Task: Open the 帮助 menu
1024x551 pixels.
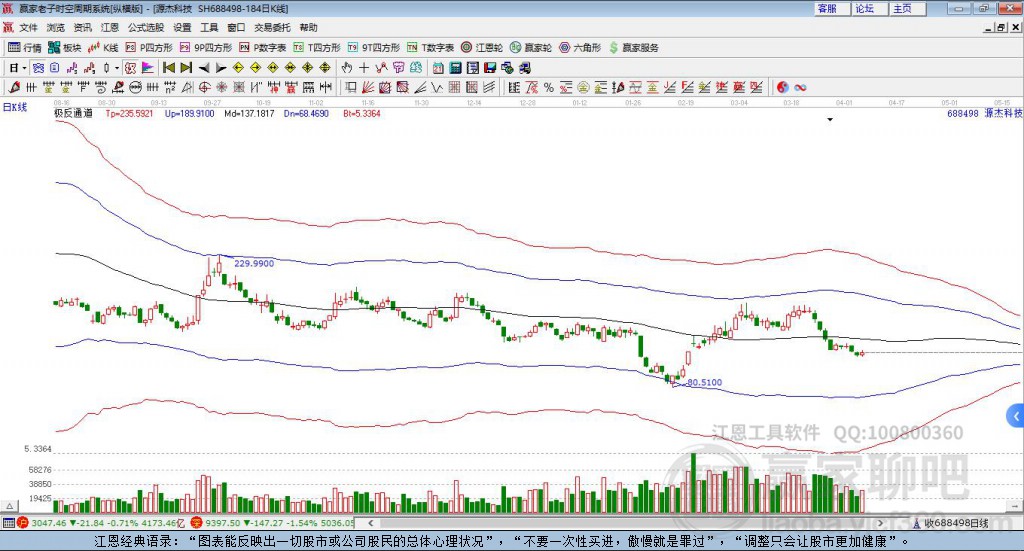Action: 308,27
